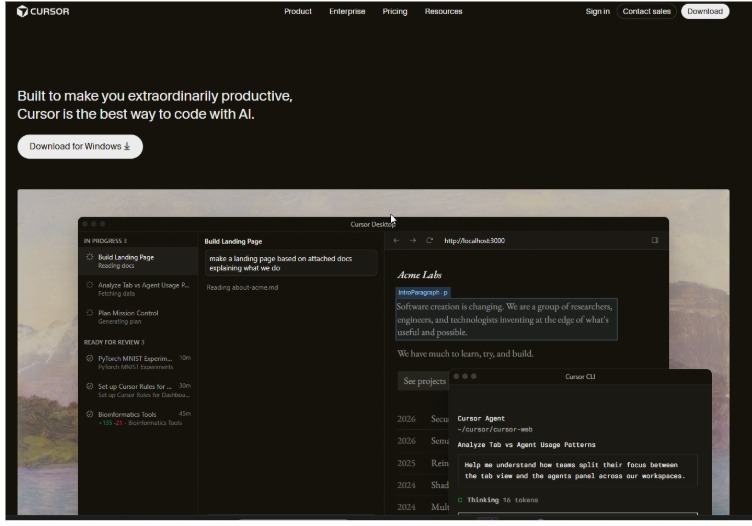Click the download arrow icon beside Windows
This screenshot has height=526, width=752.
(x=127, y=146)
